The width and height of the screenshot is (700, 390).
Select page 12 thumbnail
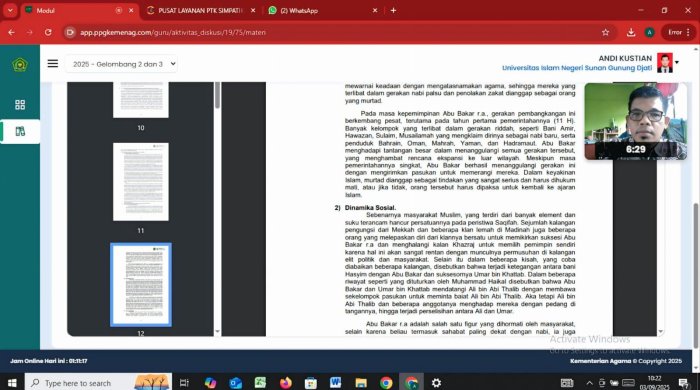pos(141,285)
